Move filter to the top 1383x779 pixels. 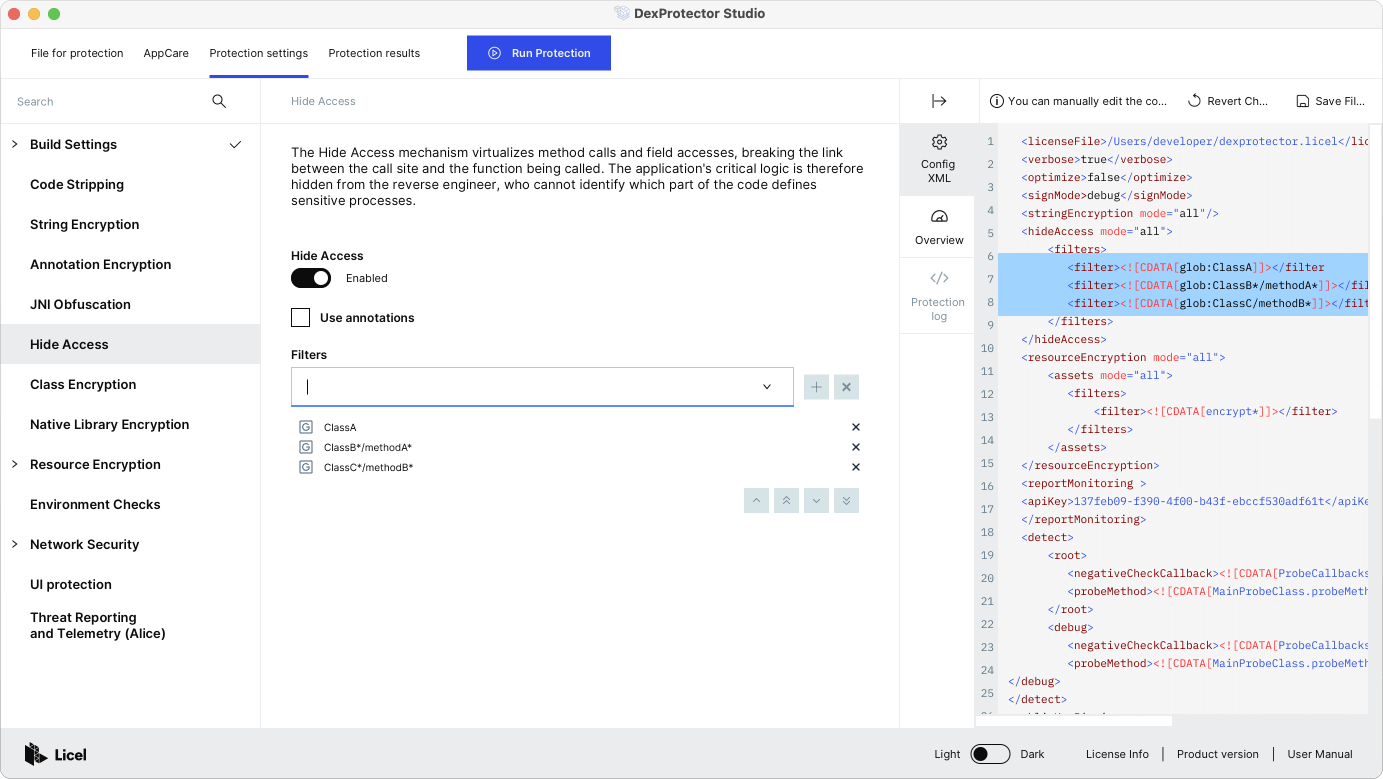click(x=786, y=500)
